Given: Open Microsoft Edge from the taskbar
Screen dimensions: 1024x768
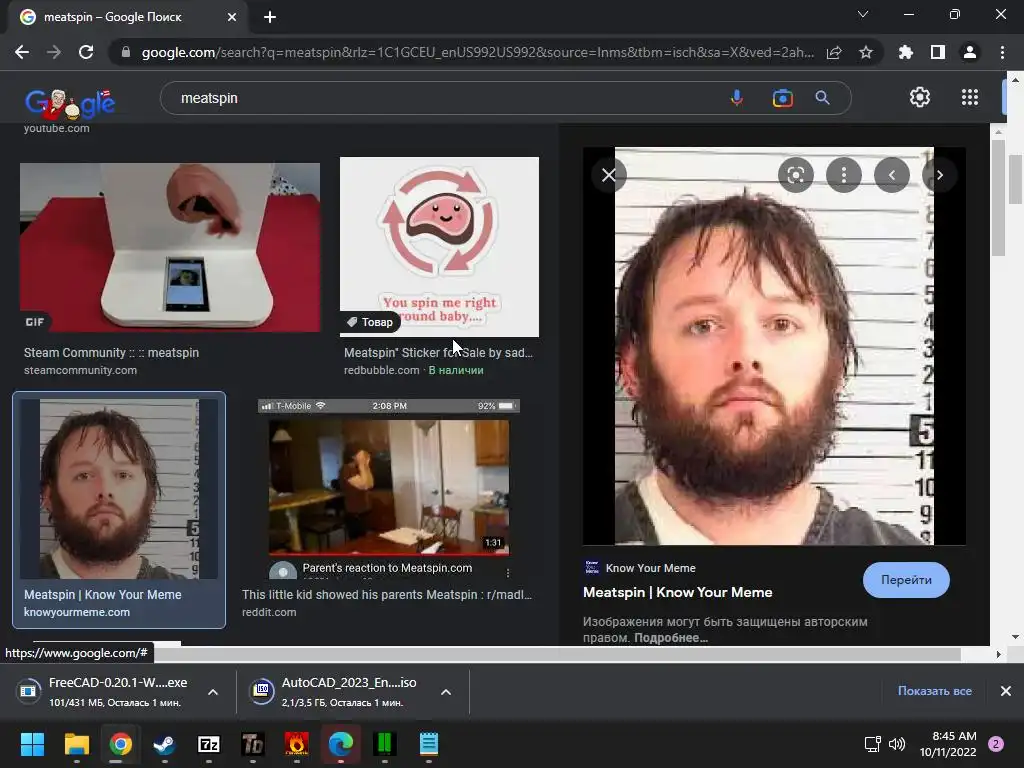Looking at the screenshot, I should [x=340, y=744].
